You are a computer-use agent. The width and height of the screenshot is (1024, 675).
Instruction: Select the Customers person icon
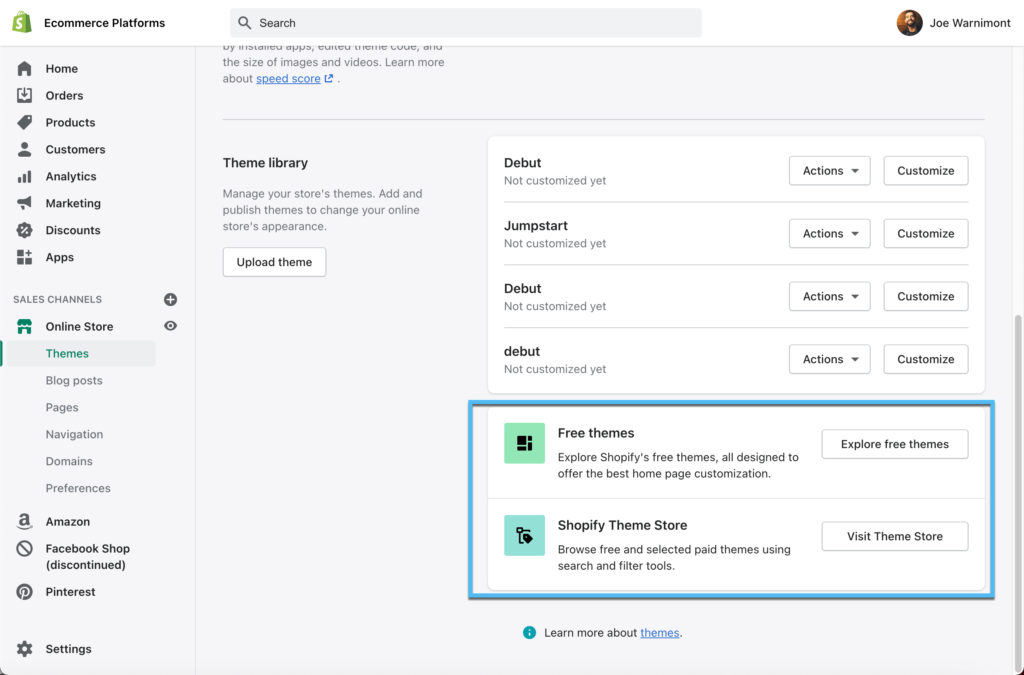pos(24,149)
